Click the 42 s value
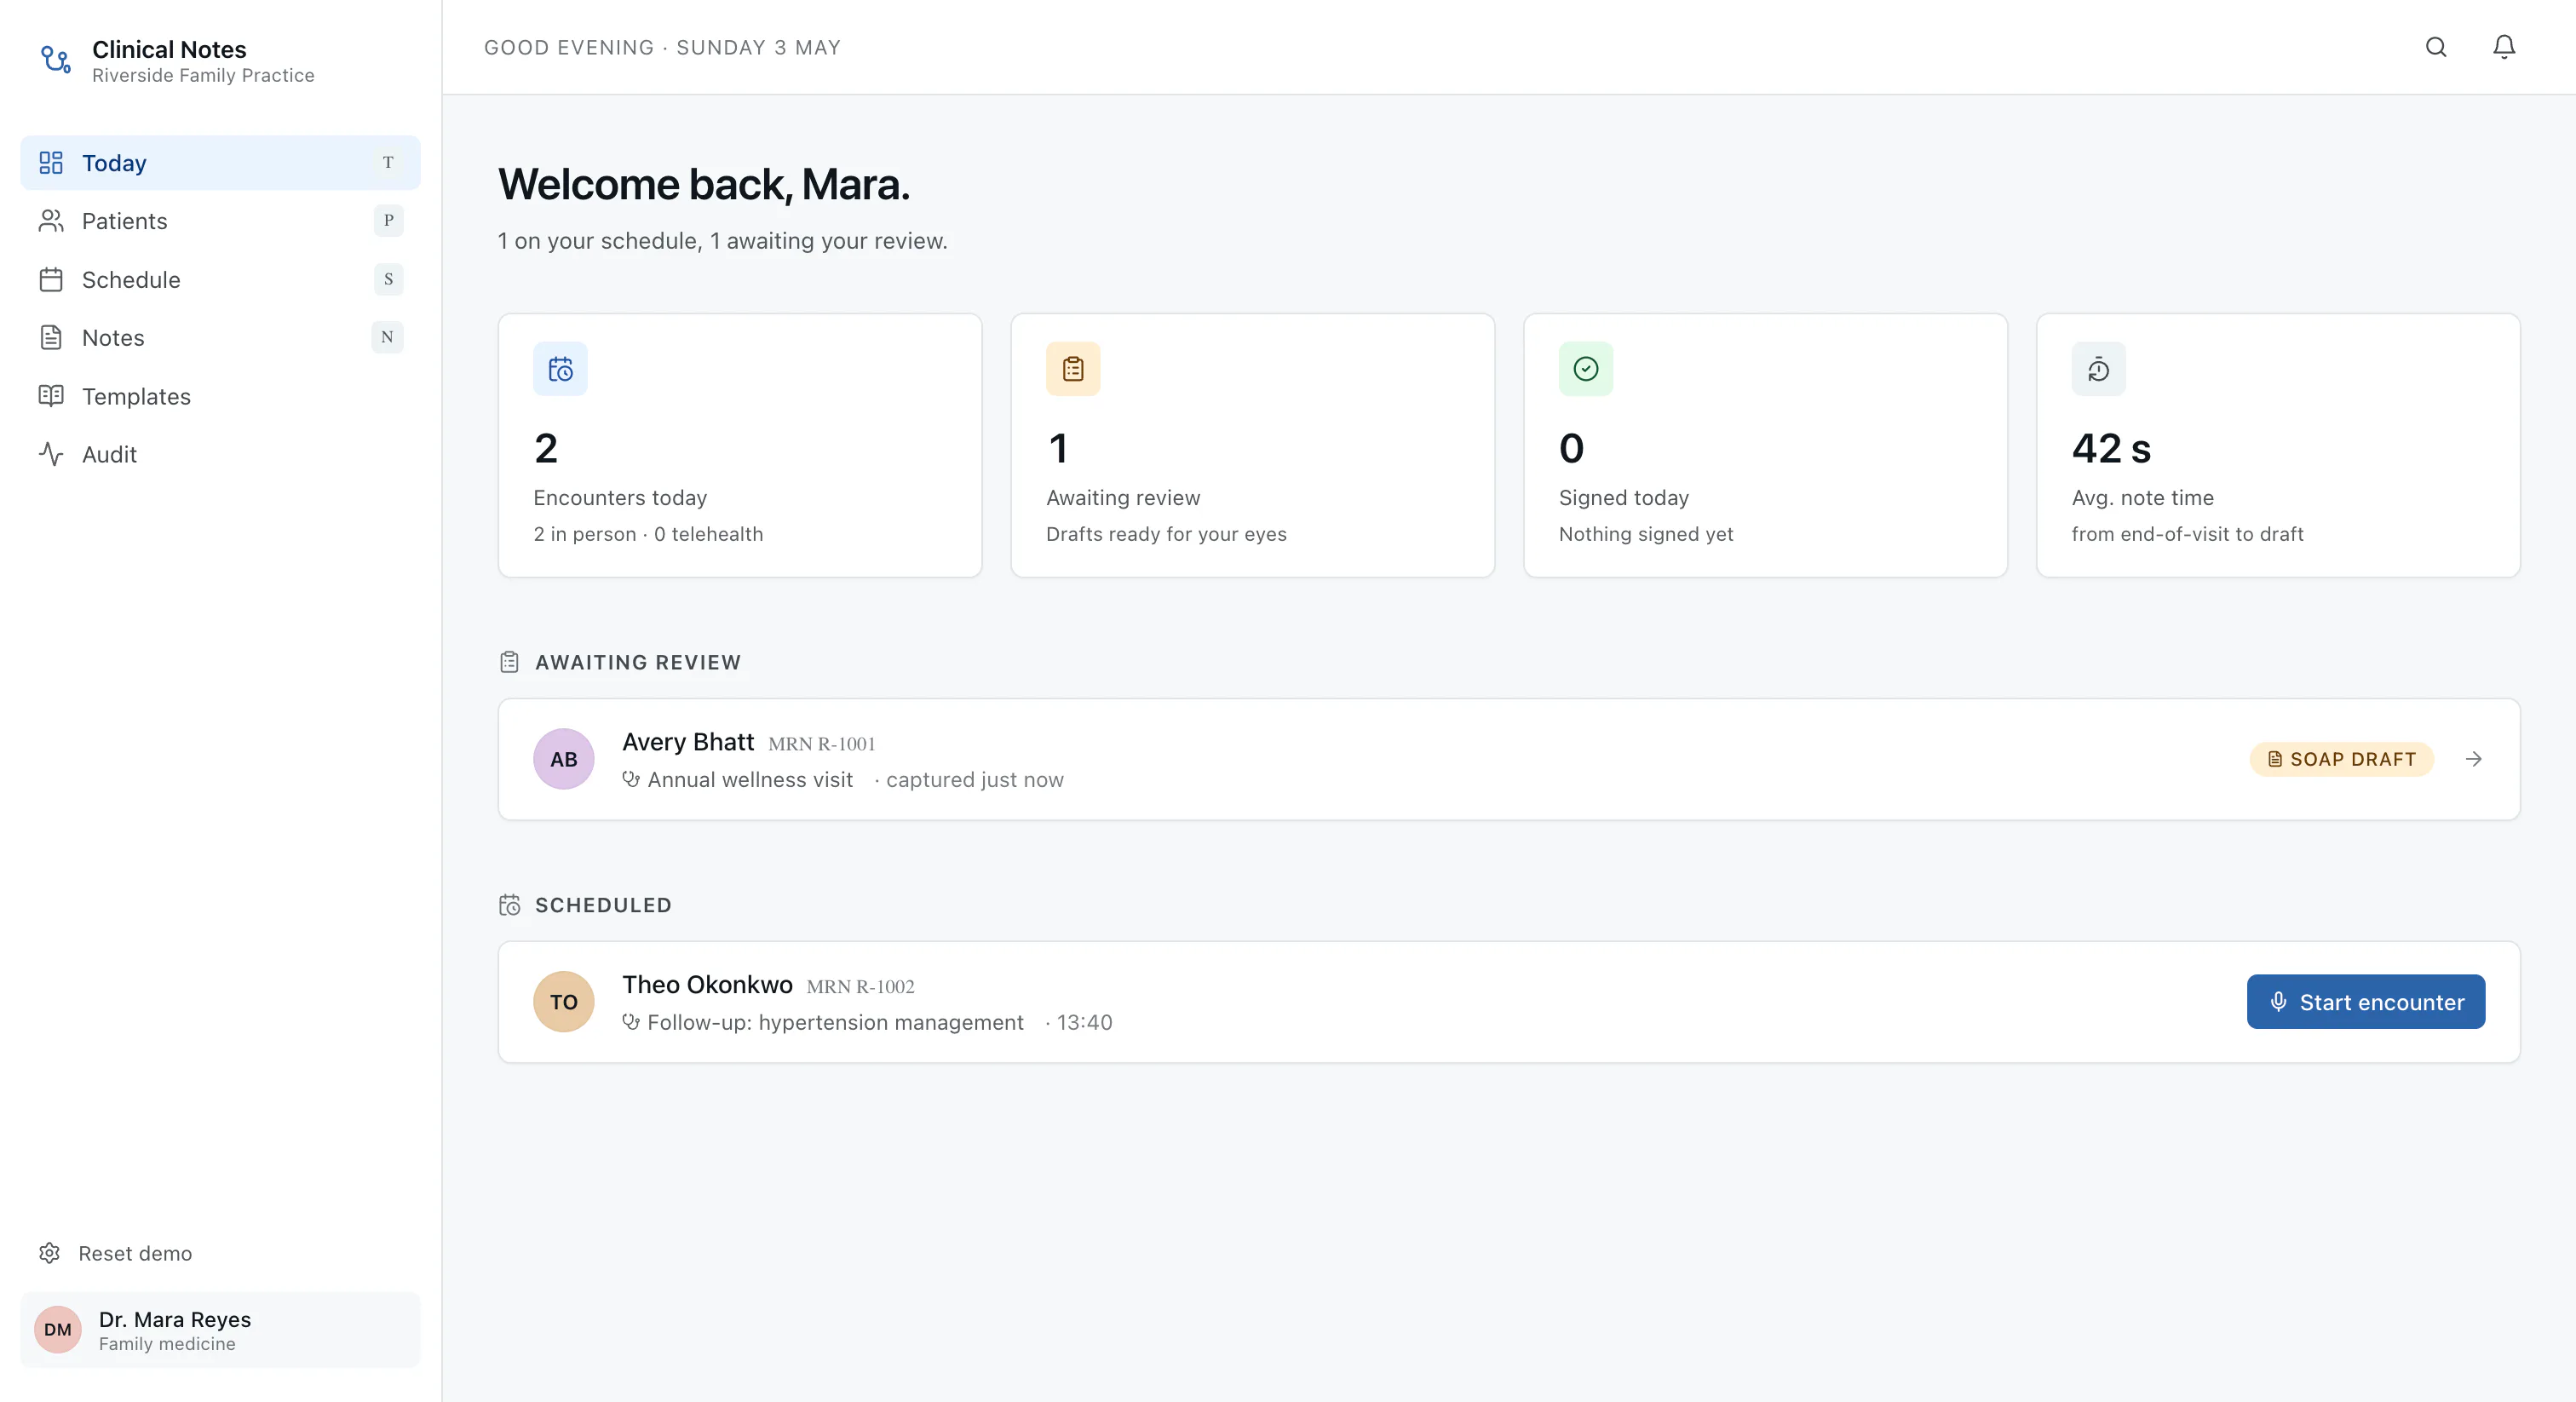2576x1402 pixels. (x=2111, y=448)
